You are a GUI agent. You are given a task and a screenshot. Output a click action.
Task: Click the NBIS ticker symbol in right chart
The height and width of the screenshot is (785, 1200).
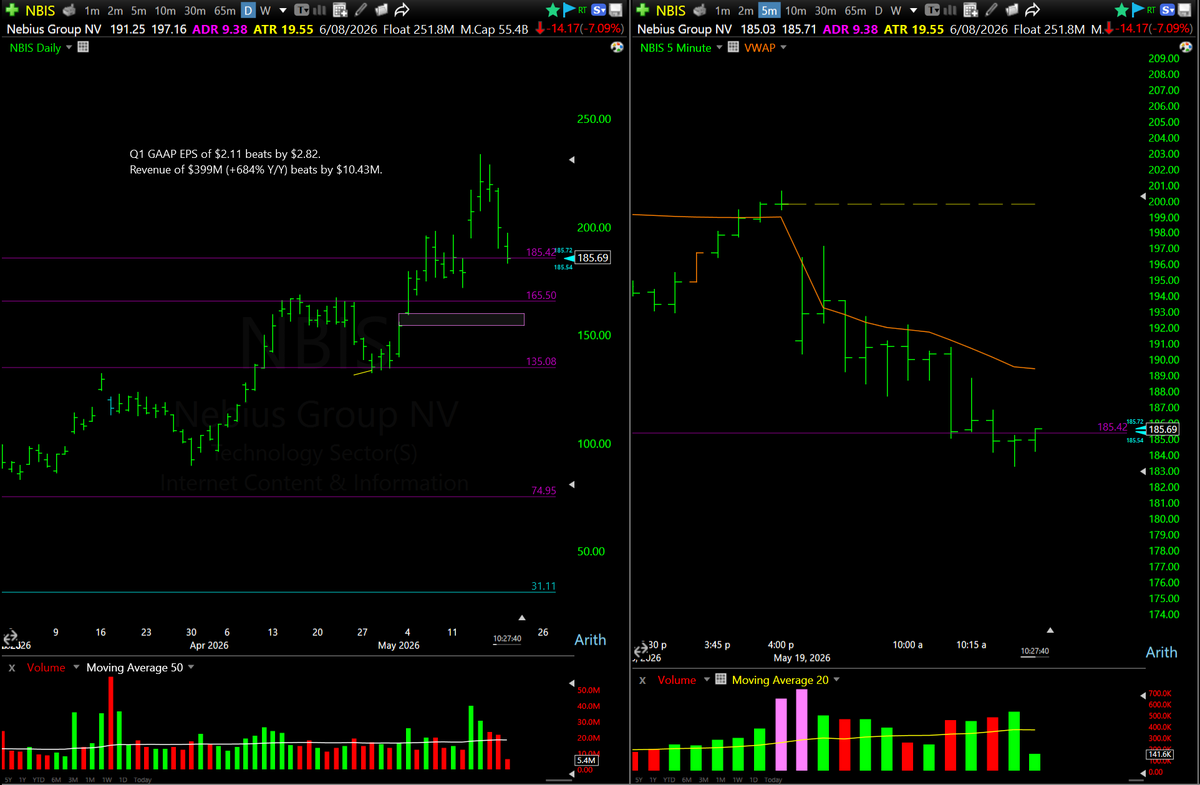[x=670, y=9]
